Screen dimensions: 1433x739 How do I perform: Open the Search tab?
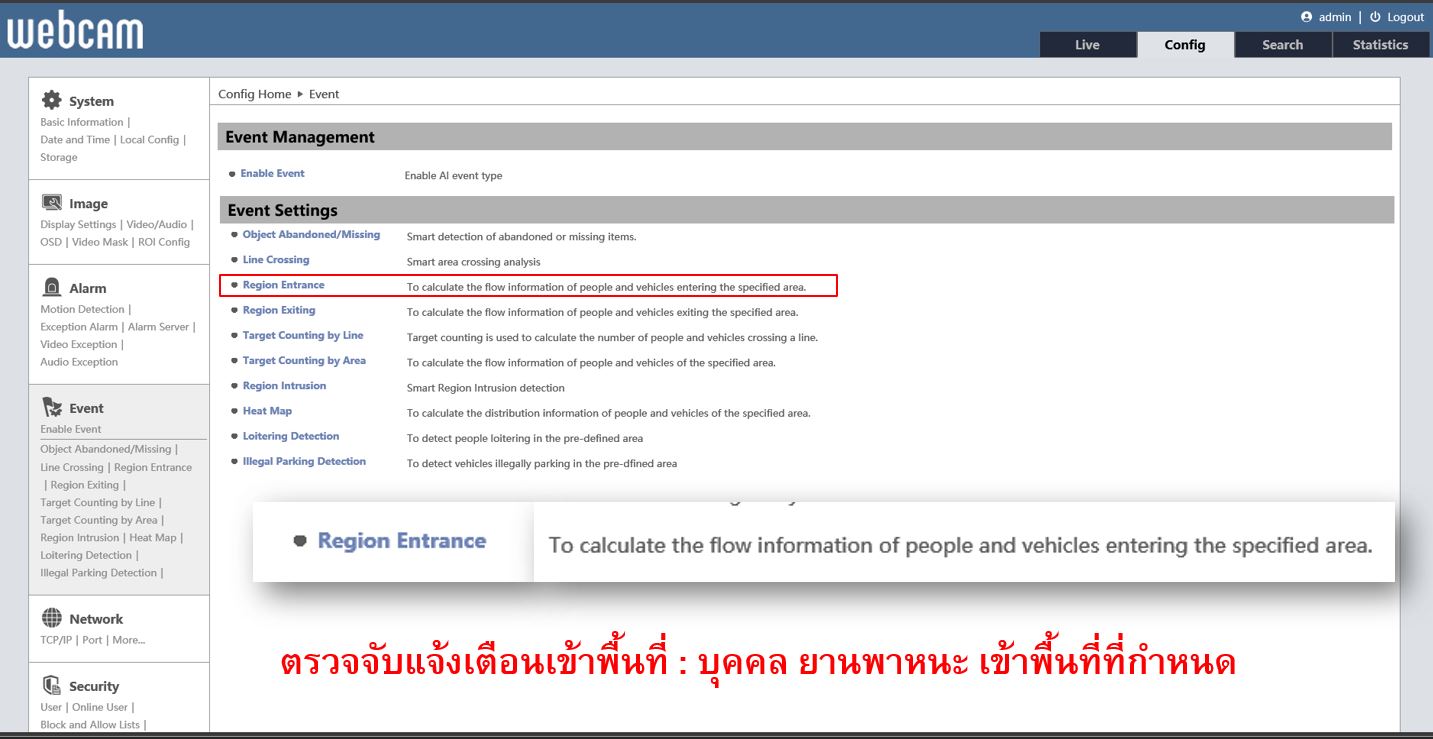pos(1282,45)
